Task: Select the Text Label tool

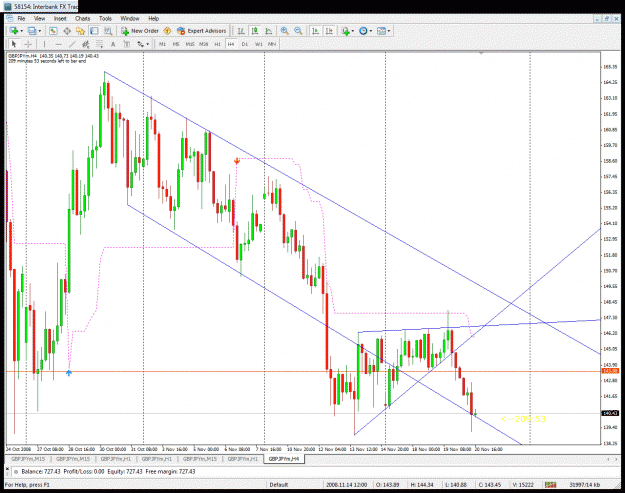Action: 127,44
